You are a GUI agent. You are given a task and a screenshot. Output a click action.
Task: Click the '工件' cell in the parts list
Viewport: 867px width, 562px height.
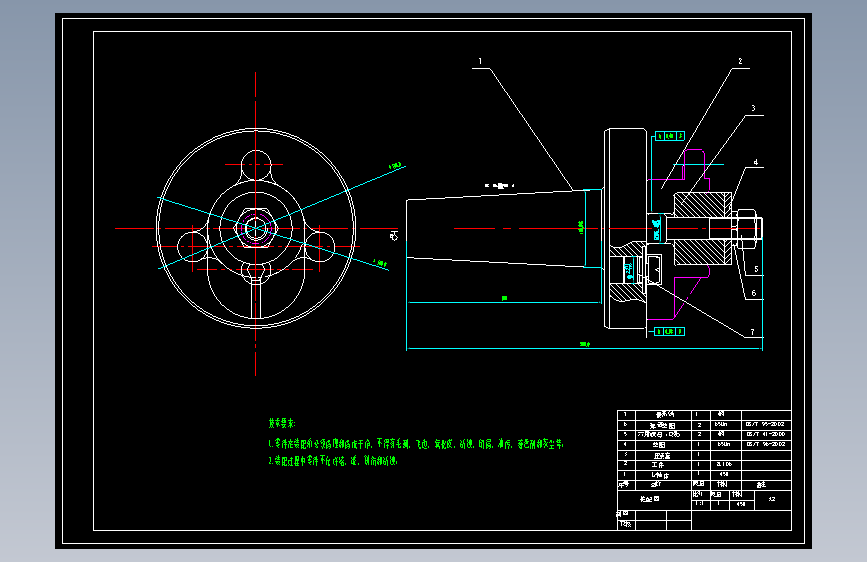[664, 465]
